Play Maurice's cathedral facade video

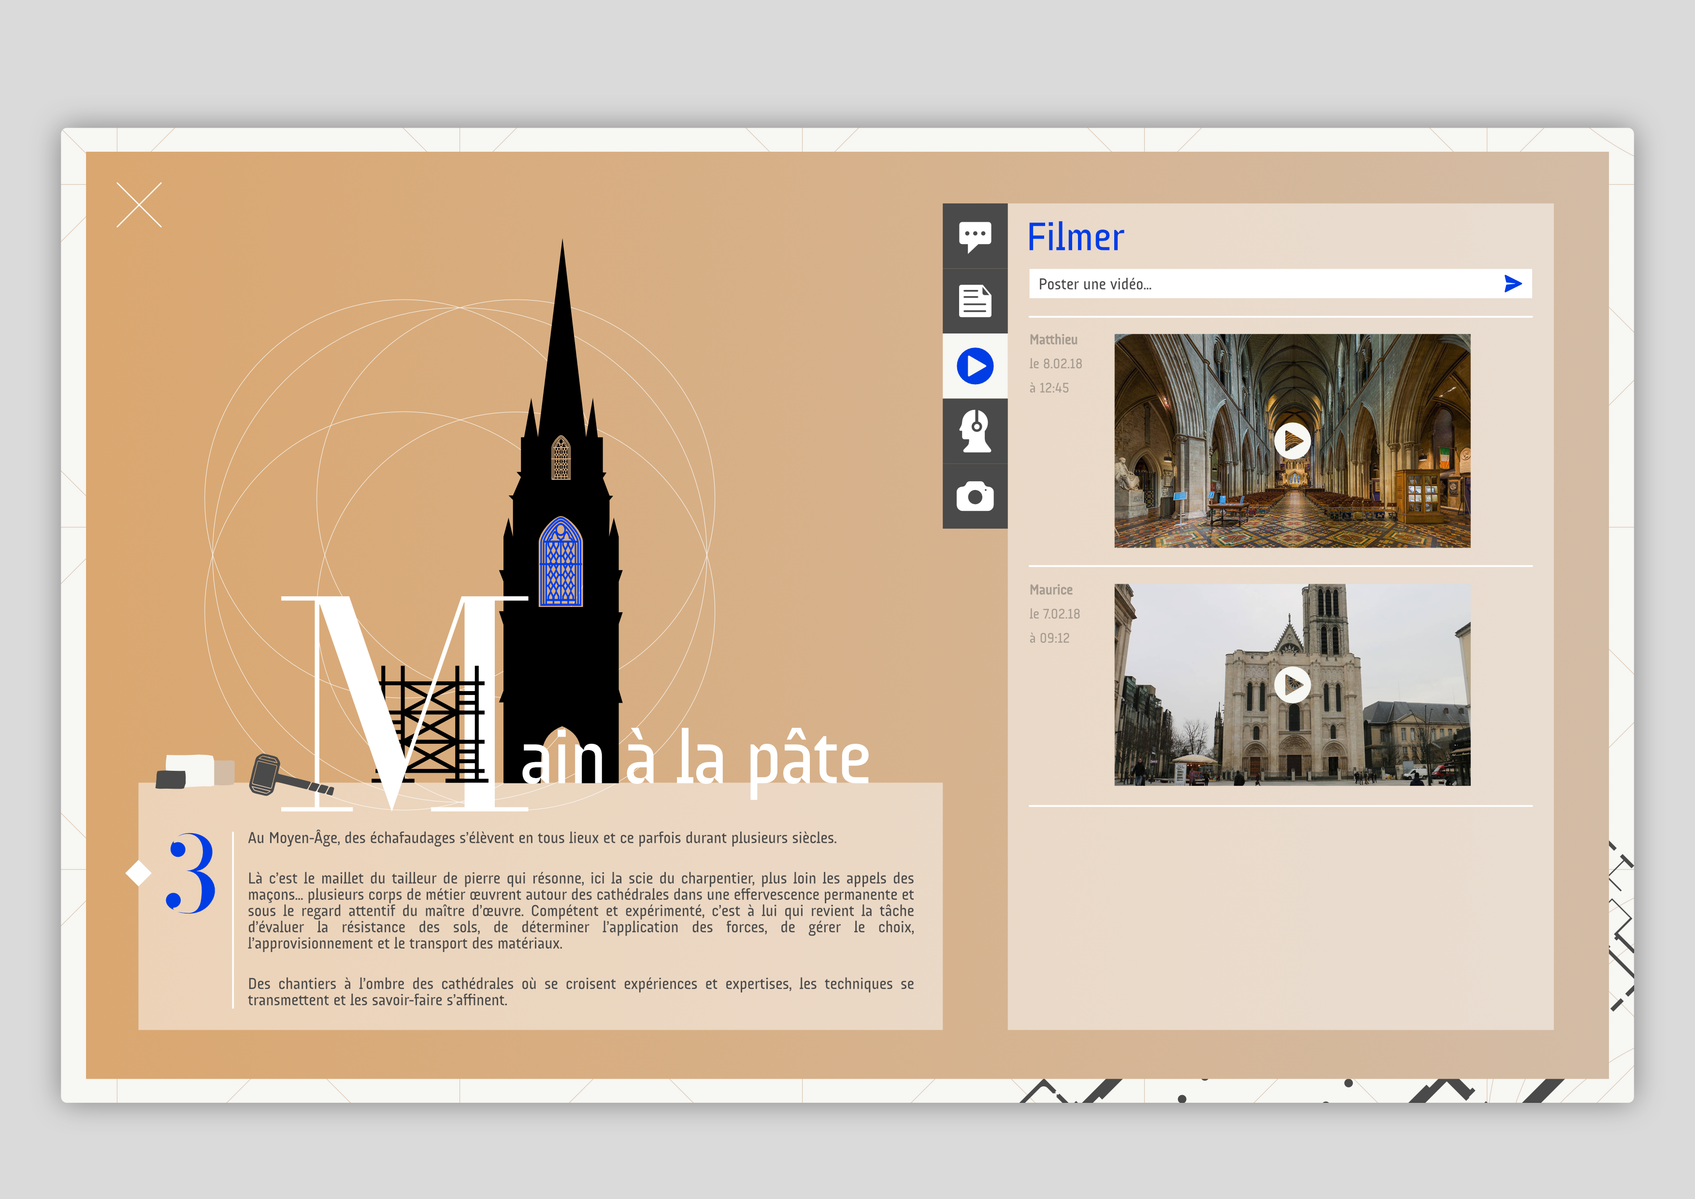[1292, 685]
